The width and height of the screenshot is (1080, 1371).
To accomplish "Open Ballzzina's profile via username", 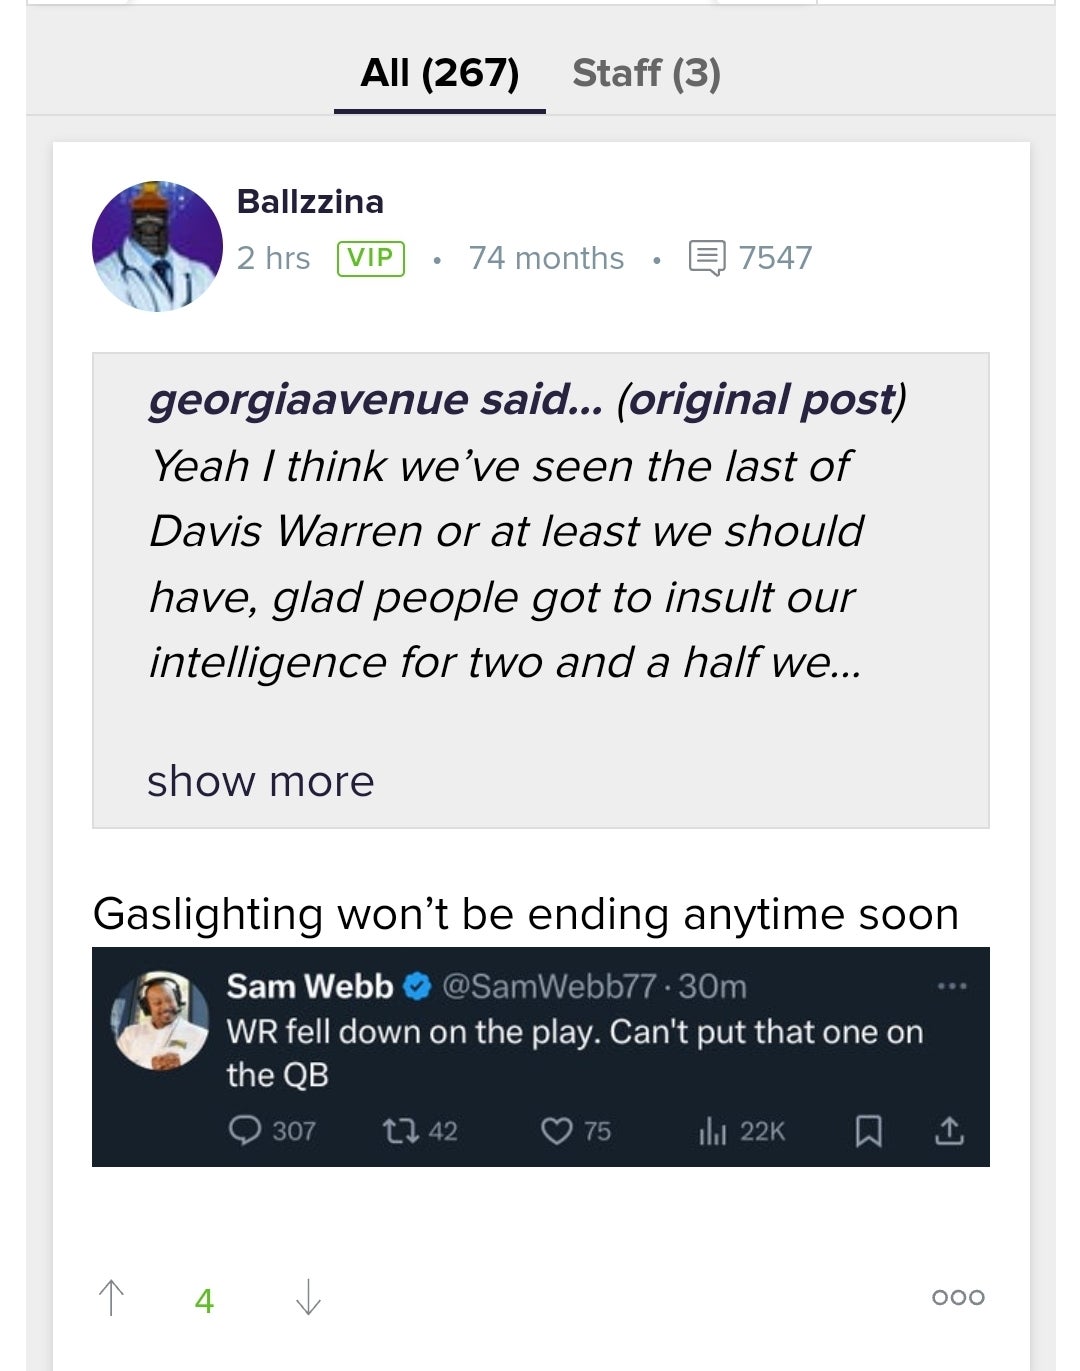I will [310, 202].
